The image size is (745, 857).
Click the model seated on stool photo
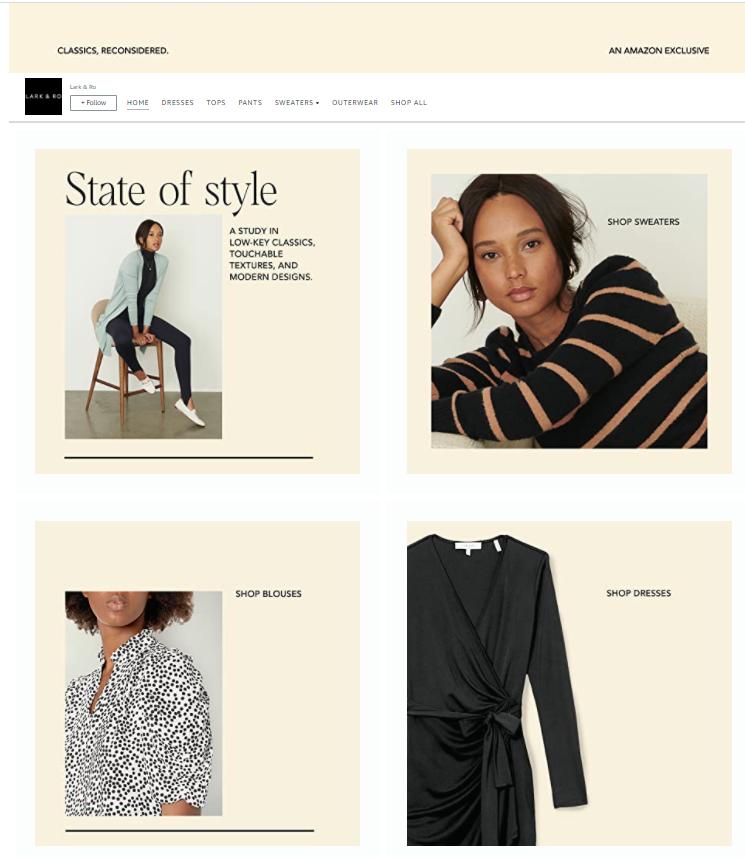[143, 326]
